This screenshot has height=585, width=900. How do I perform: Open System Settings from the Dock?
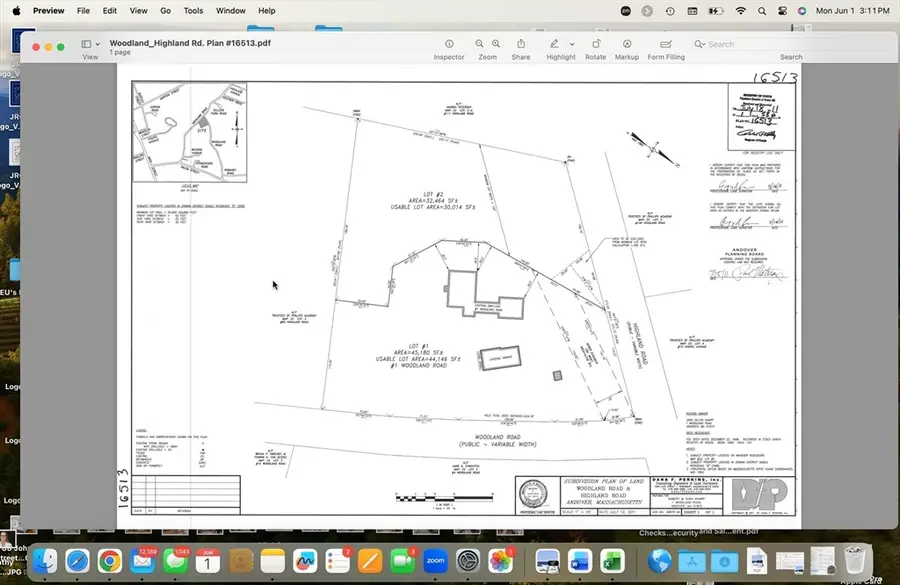click(x=468, y=560)
